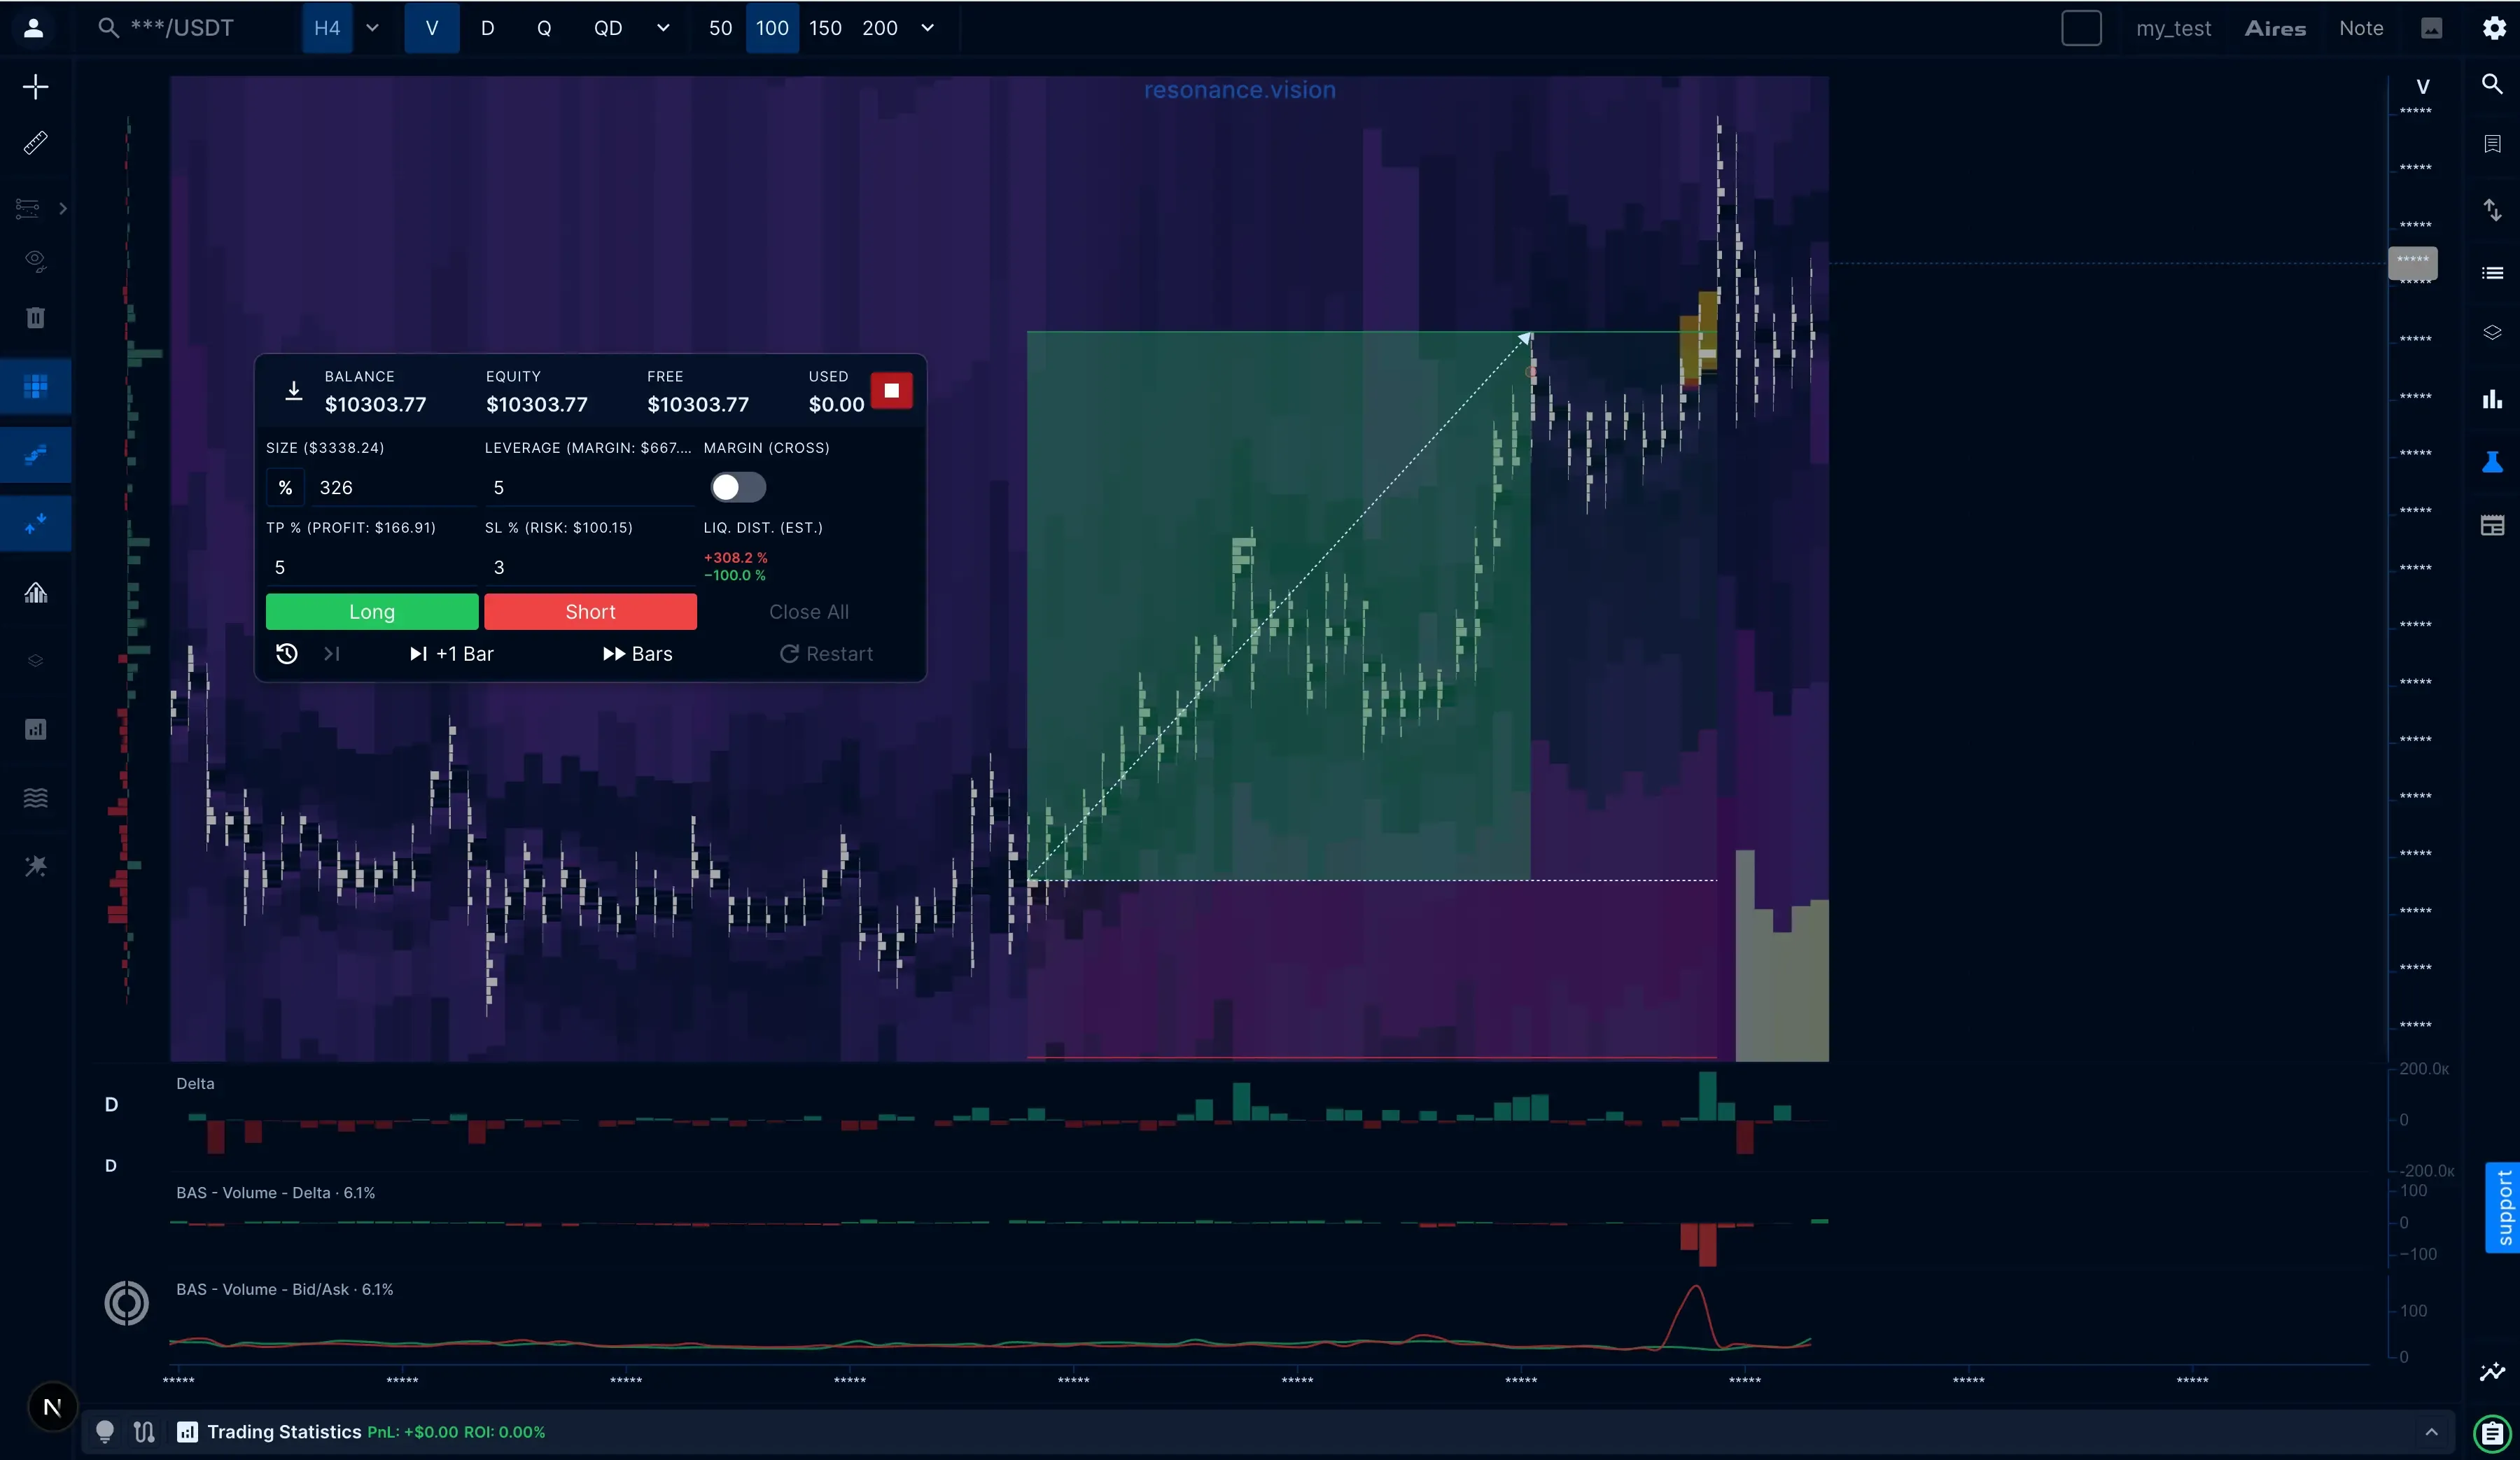Click the trash delete drawings icon
The width and height of the screenshot is (2520, 1460).
coord(35,318)
